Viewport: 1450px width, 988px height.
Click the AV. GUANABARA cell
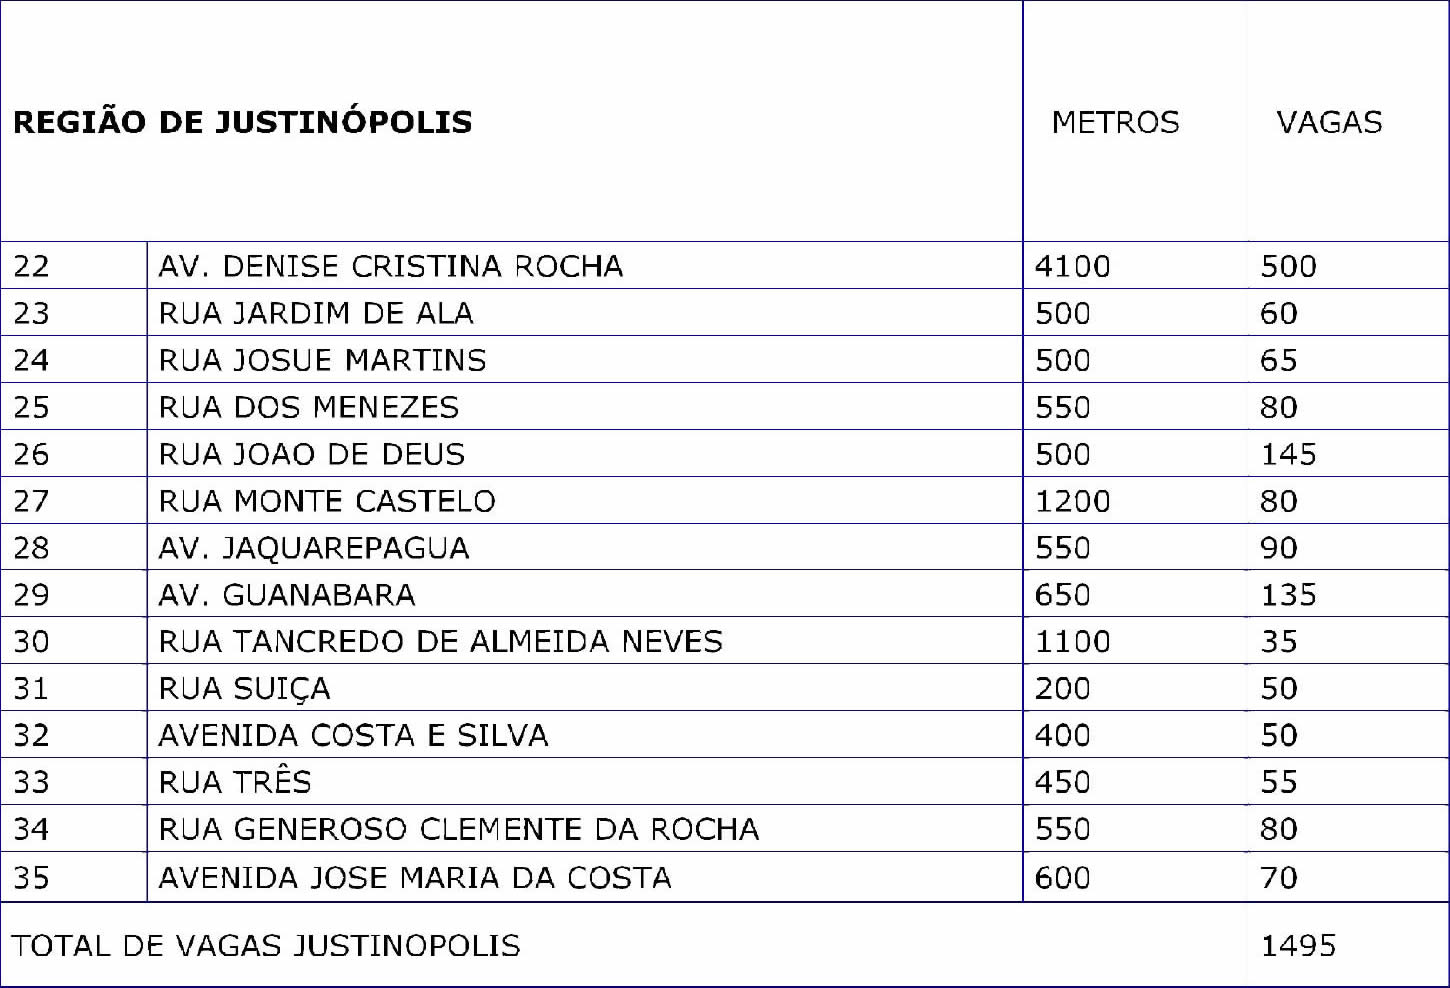coord(287,595)
